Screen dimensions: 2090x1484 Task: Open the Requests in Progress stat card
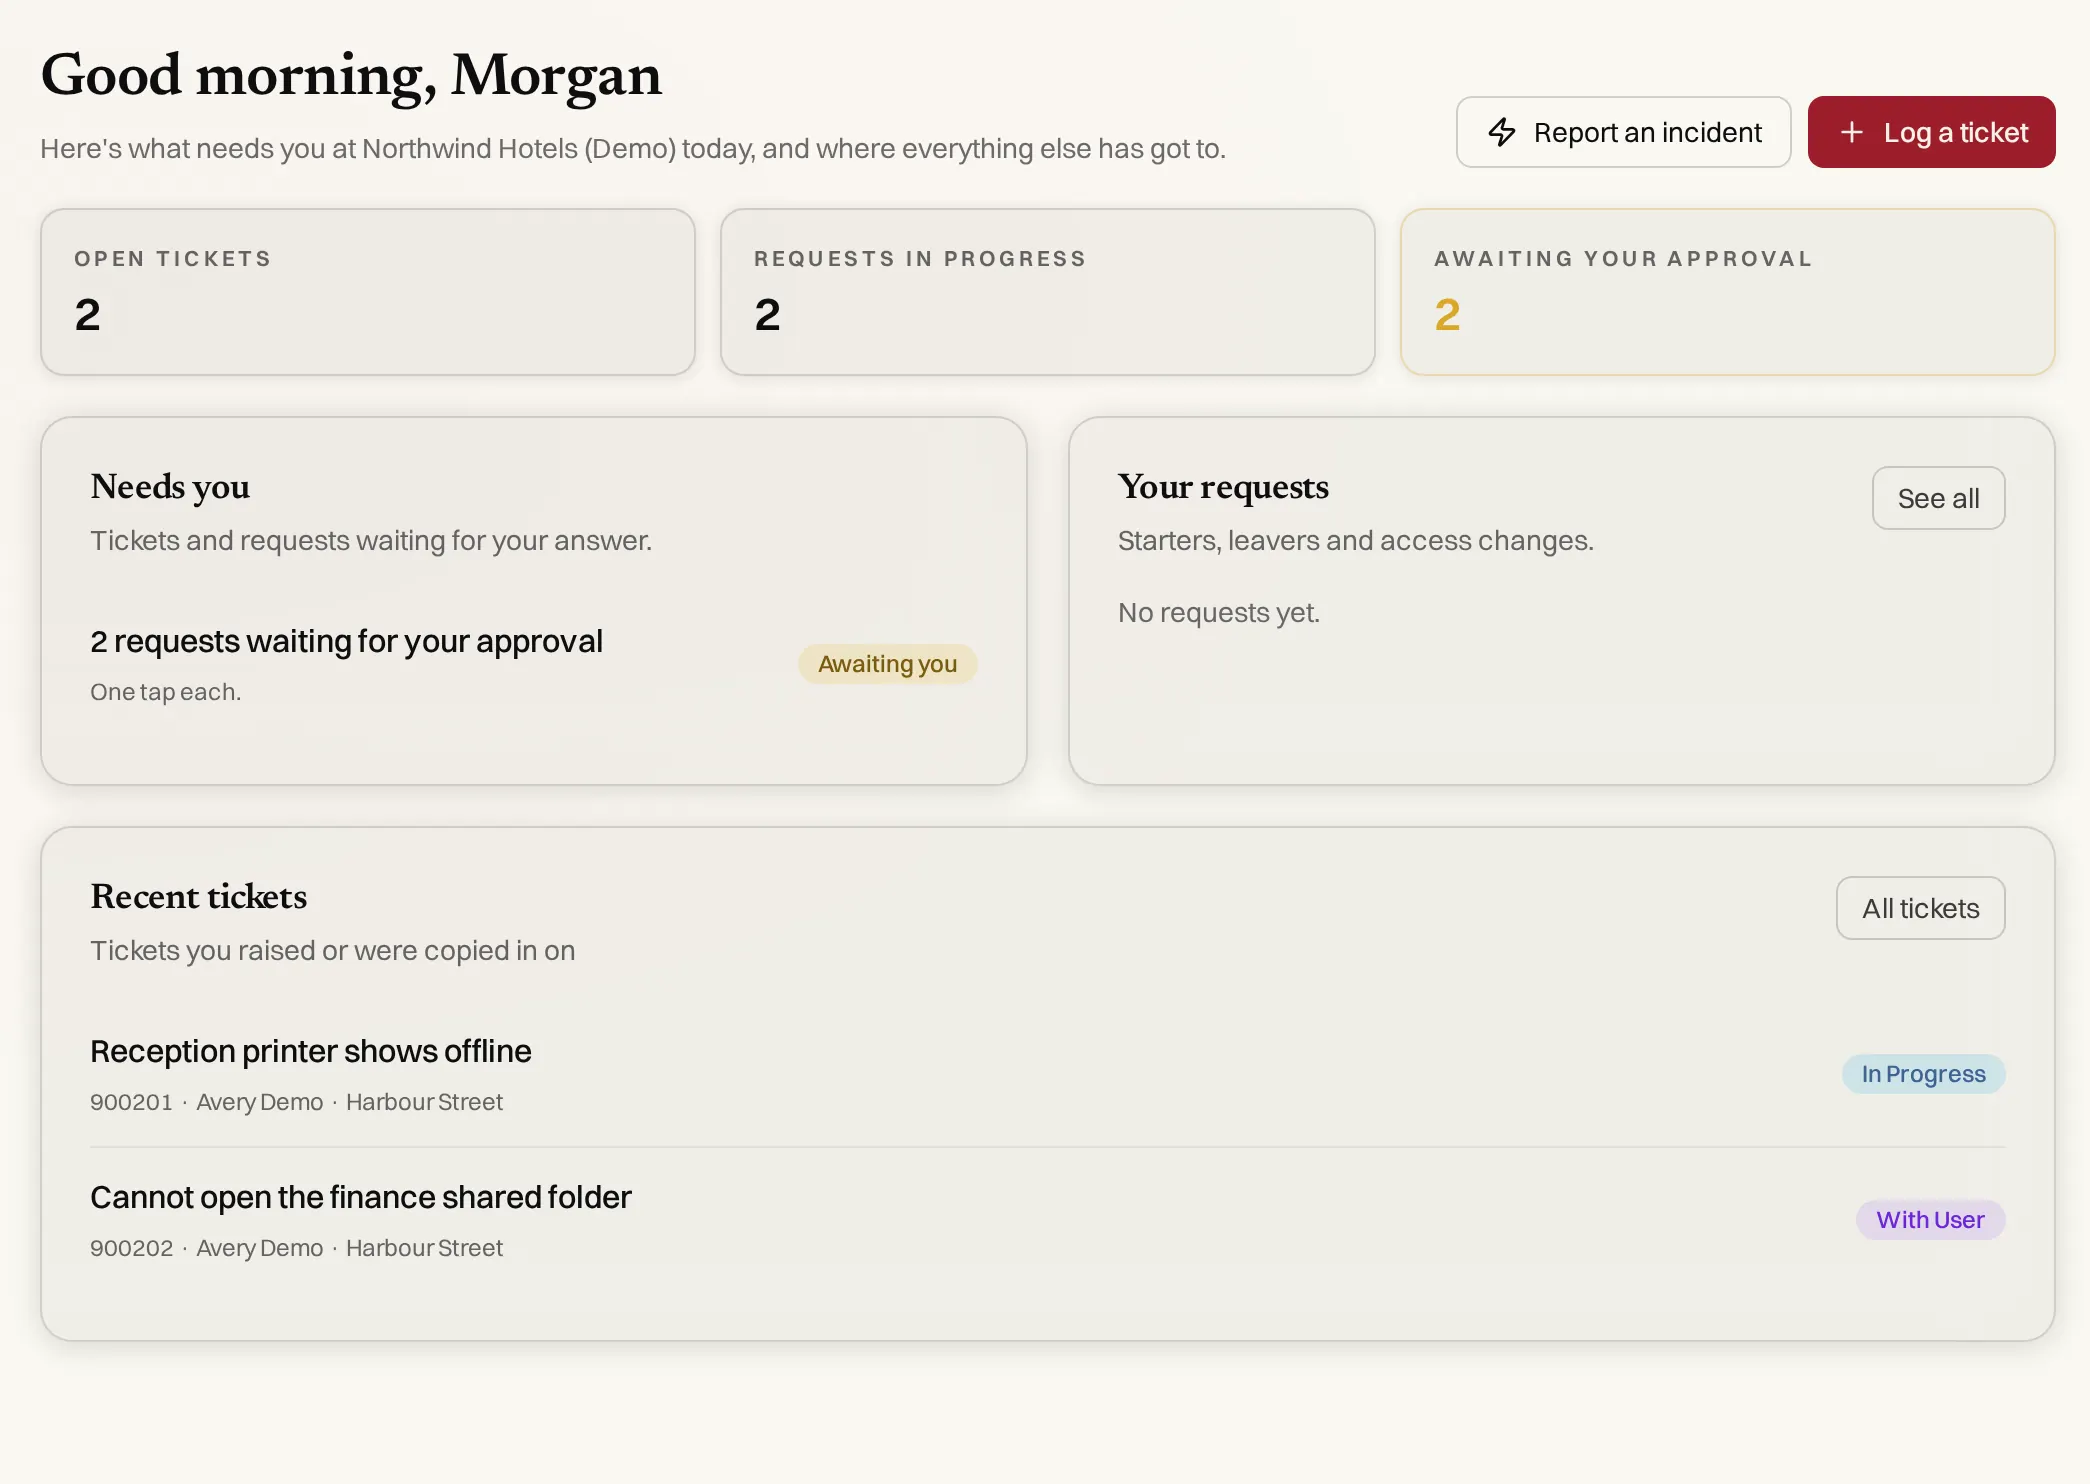(1047, 292)
